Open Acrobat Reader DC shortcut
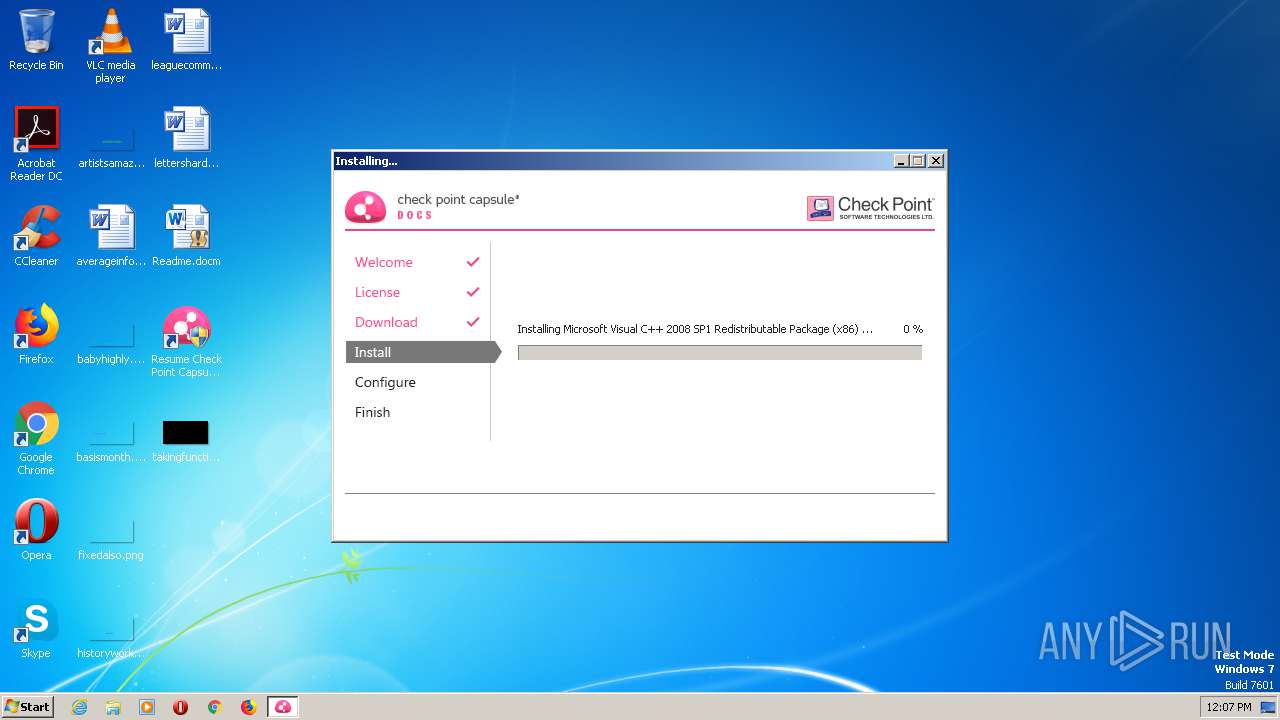Screen dimensions: 1280x720 click(x=36, y=144)
